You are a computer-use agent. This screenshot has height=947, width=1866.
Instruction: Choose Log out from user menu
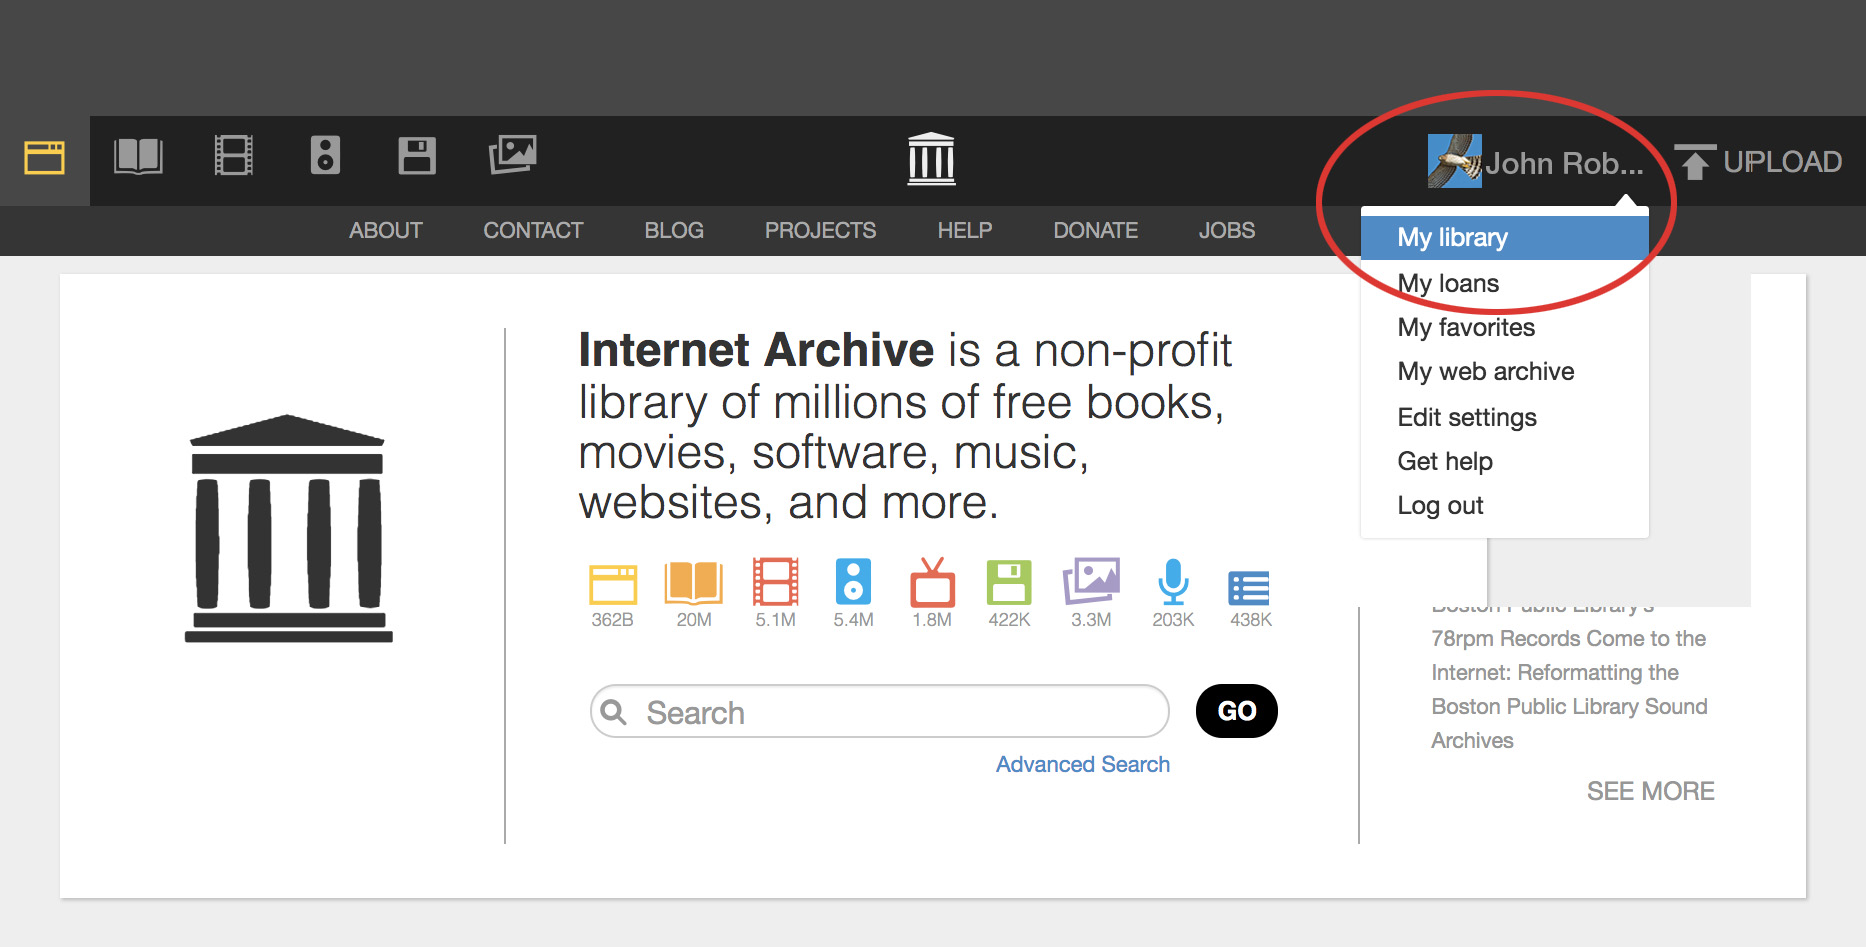[1504, 506]
